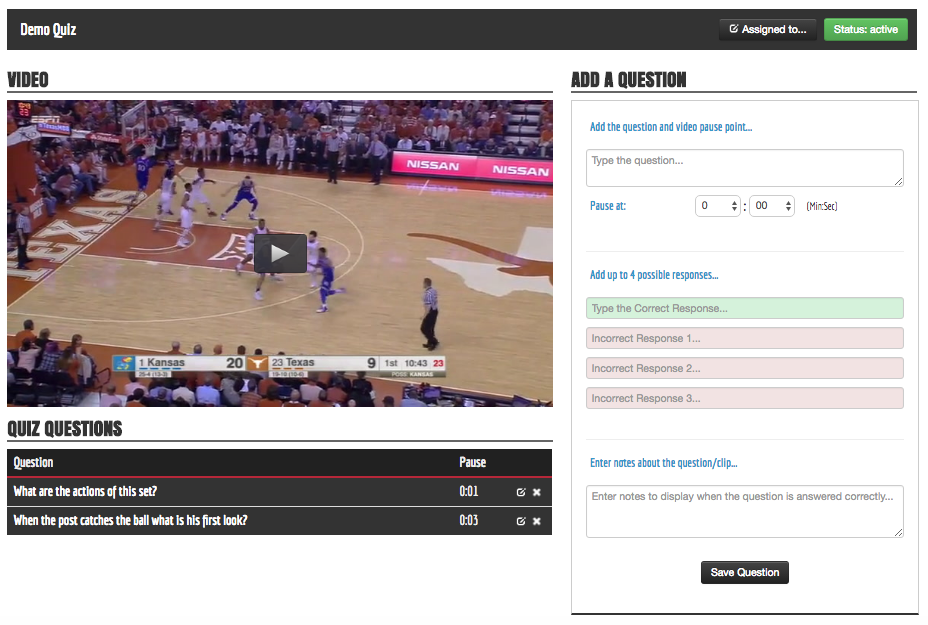Select the Incorrect Response 3 field
The image size is (928, 625).
pos(743,398)
